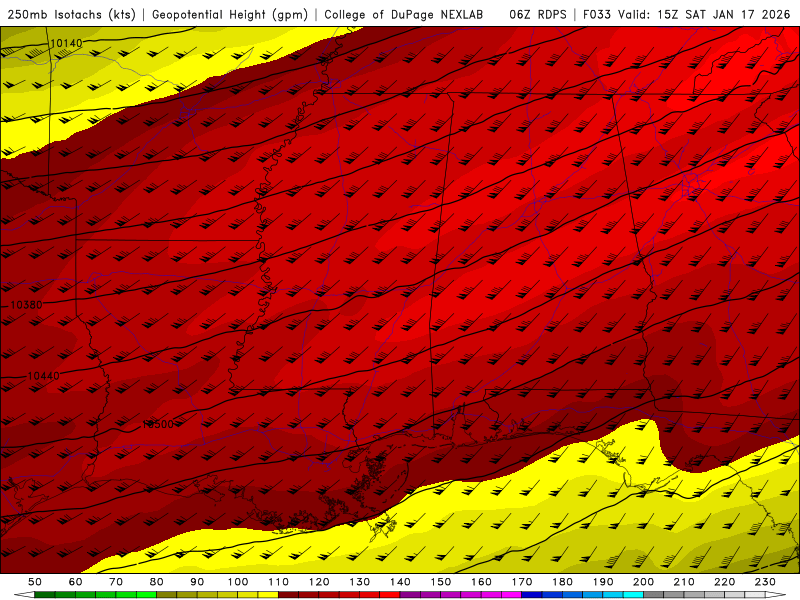Click the 60 value on the color scale
Viewport: 800px width, 600px height.
click(x=76, y=582)
